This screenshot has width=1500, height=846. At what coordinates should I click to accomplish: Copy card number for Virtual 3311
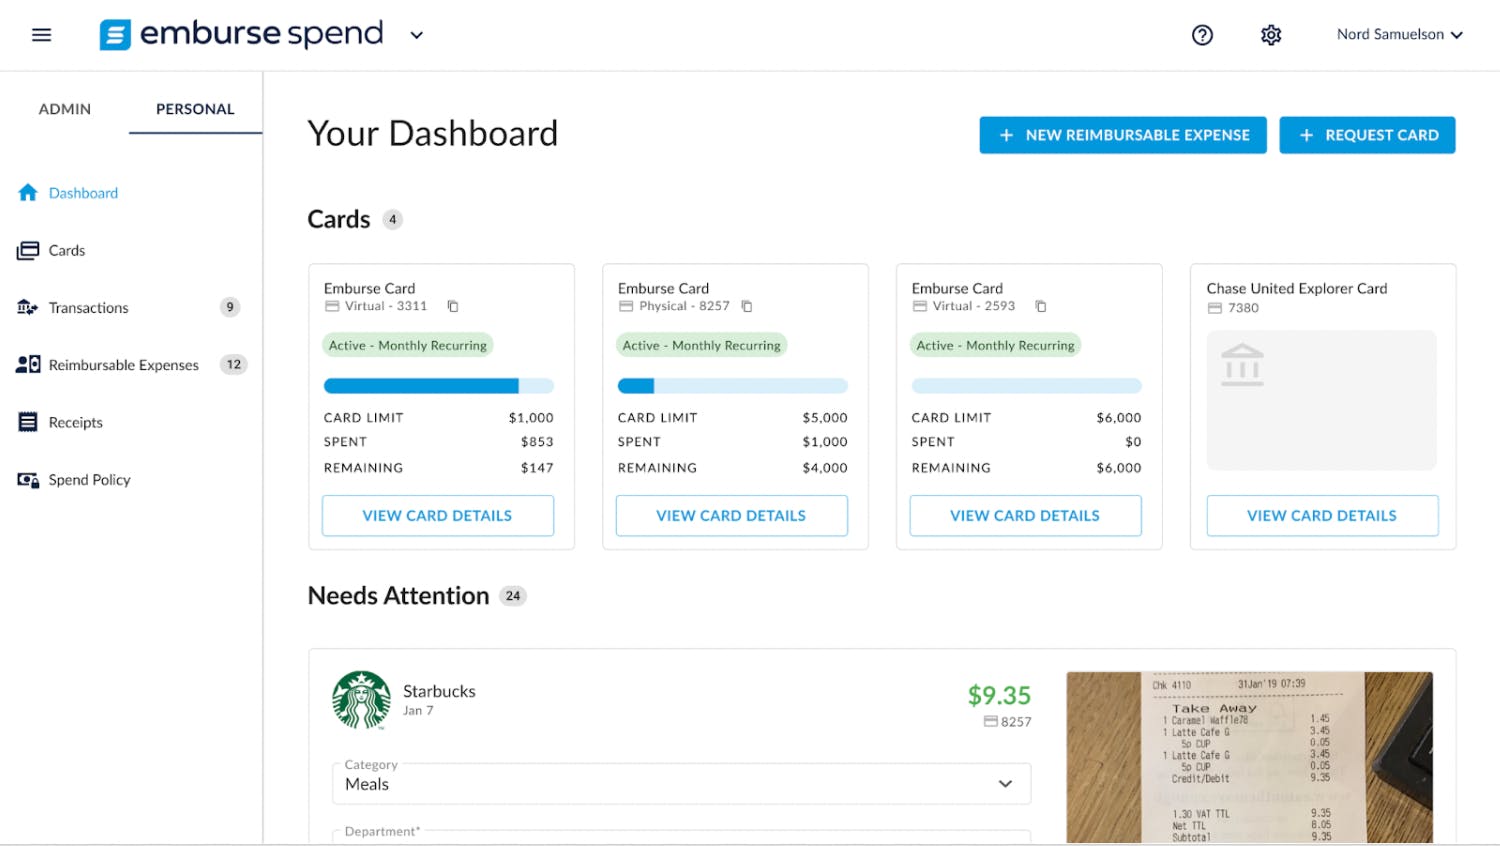click(x=453, y=306)
